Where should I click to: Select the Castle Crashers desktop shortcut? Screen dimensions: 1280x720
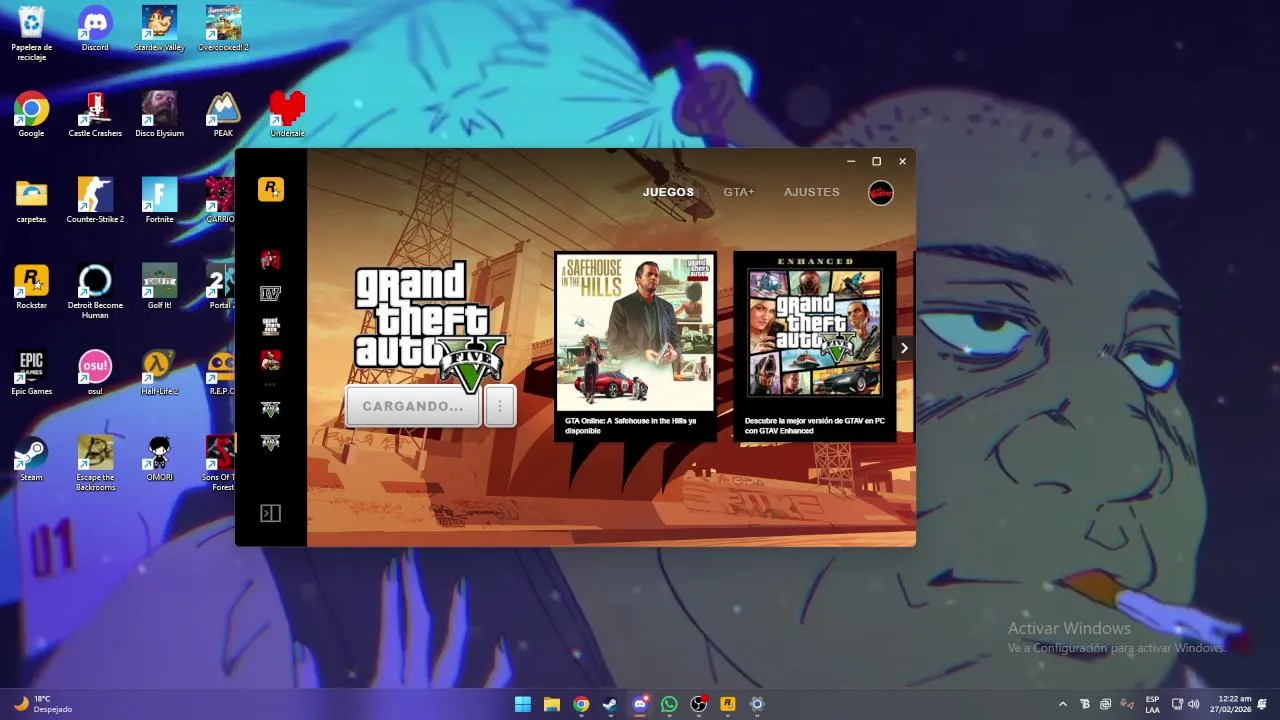pyautogui.click(x=95, y=115)
